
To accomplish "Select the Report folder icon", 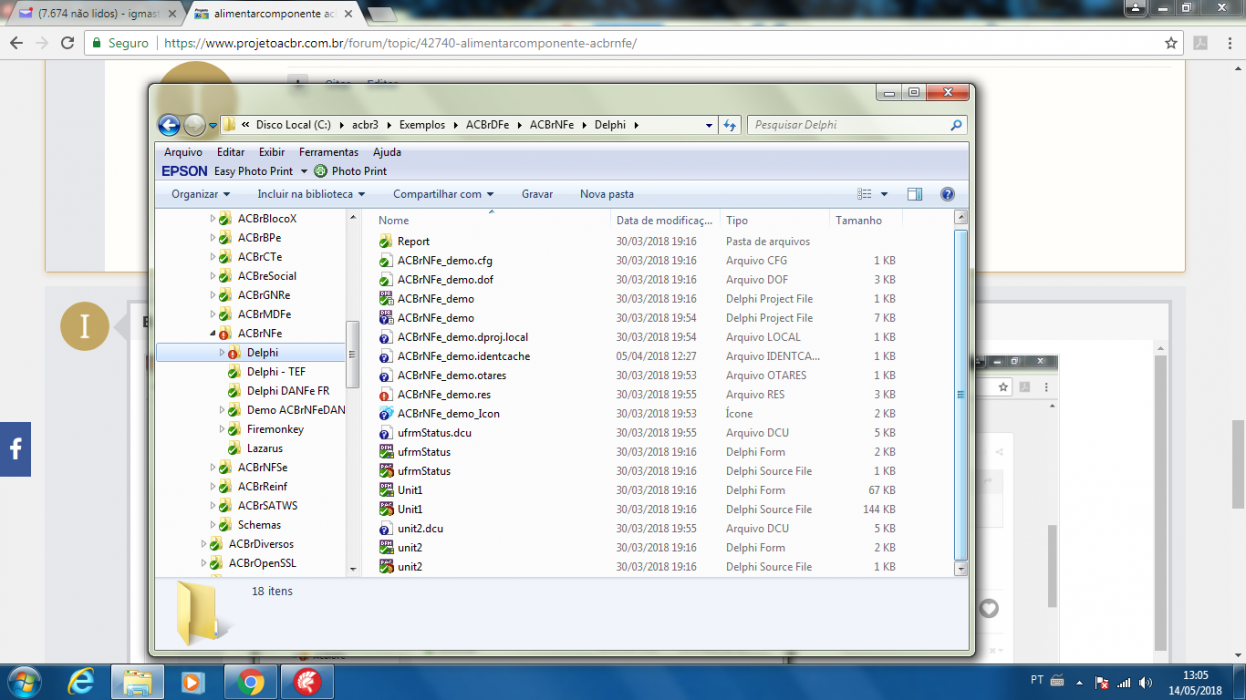I will [x=386, y=241].
